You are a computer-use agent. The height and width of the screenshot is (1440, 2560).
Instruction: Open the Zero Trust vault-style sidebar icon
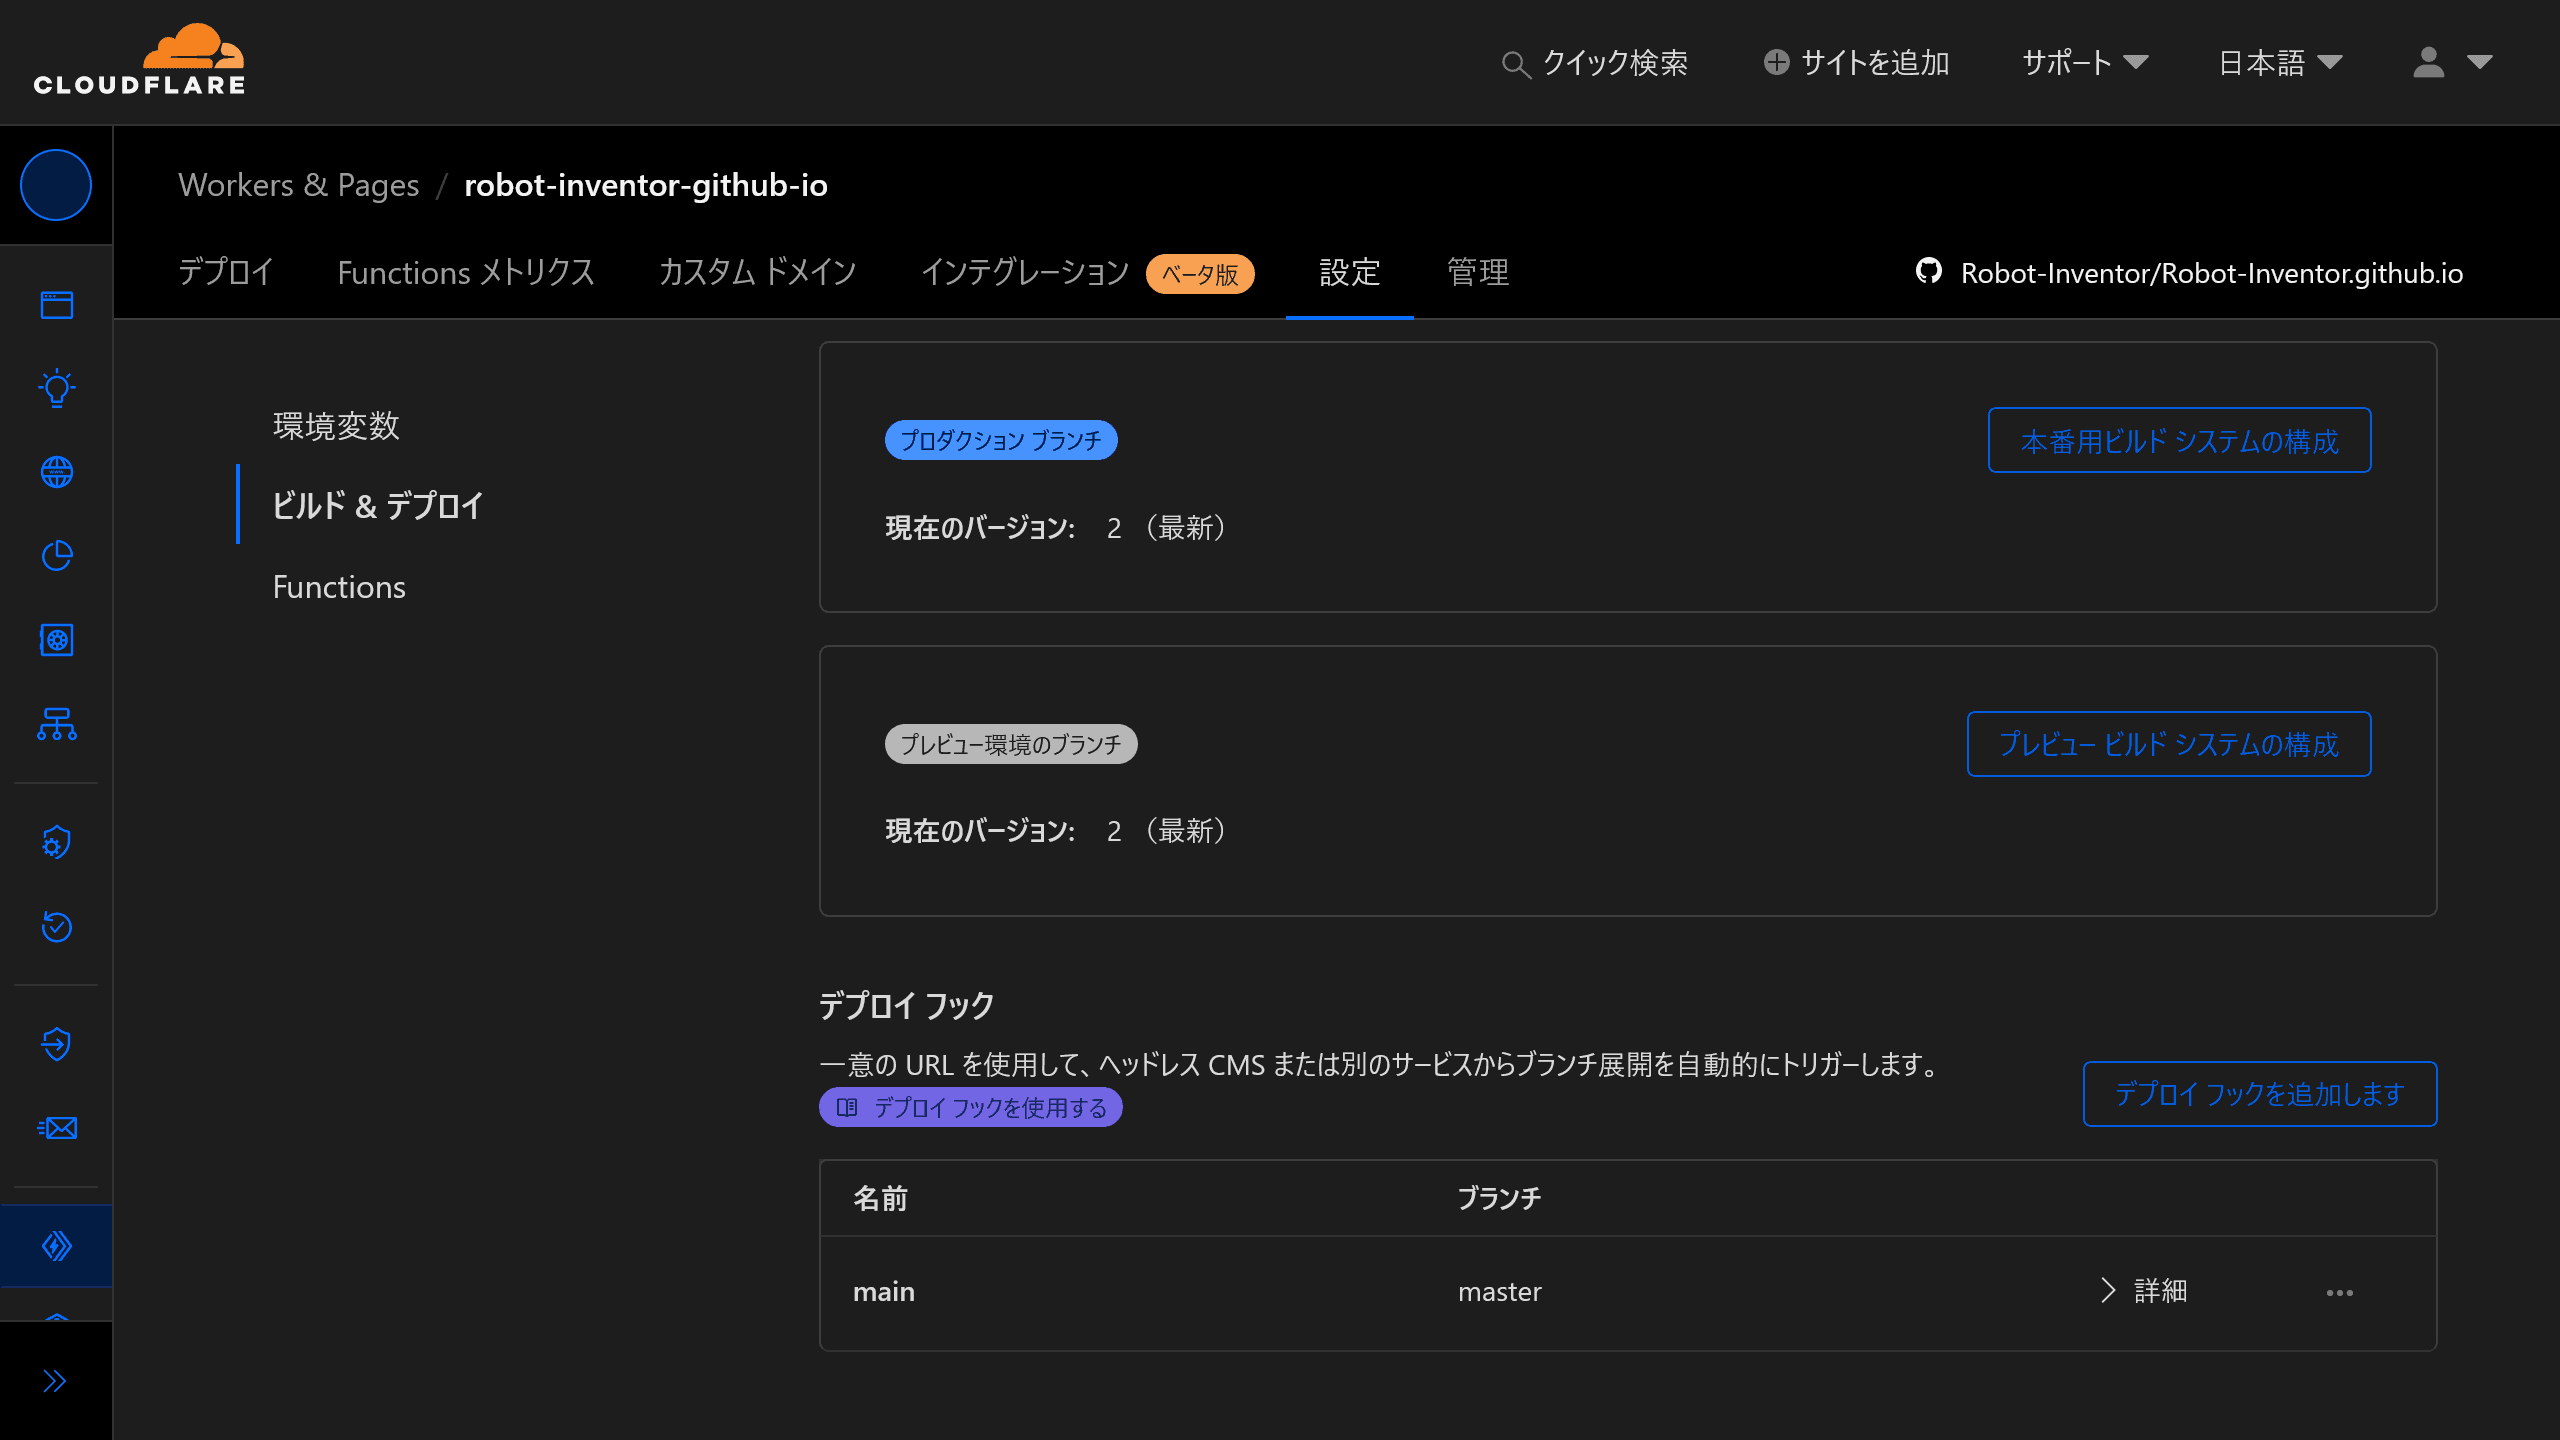pyautogui.click(x=57, y=640)
